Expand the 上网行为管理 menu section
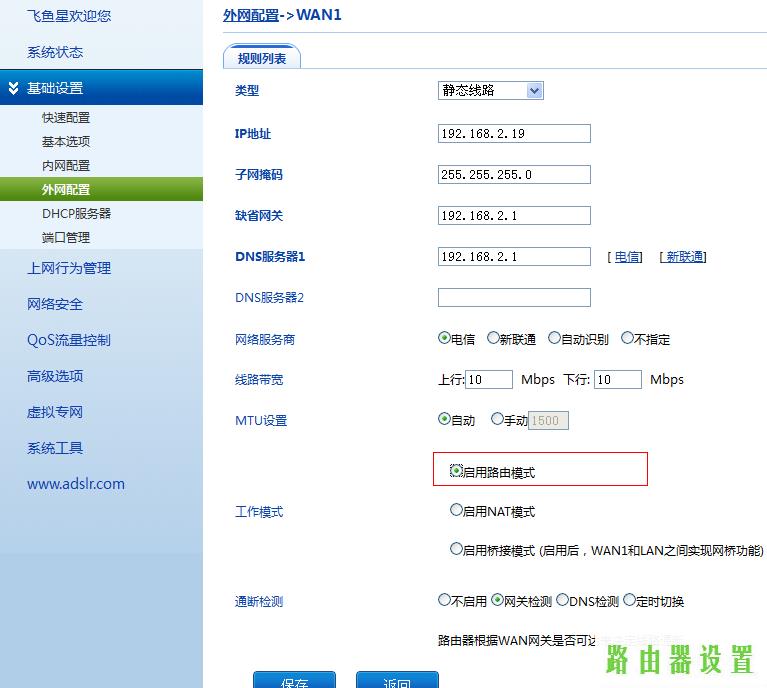The width and height of the screenshot is (767, 688). (x=69, y=268)
